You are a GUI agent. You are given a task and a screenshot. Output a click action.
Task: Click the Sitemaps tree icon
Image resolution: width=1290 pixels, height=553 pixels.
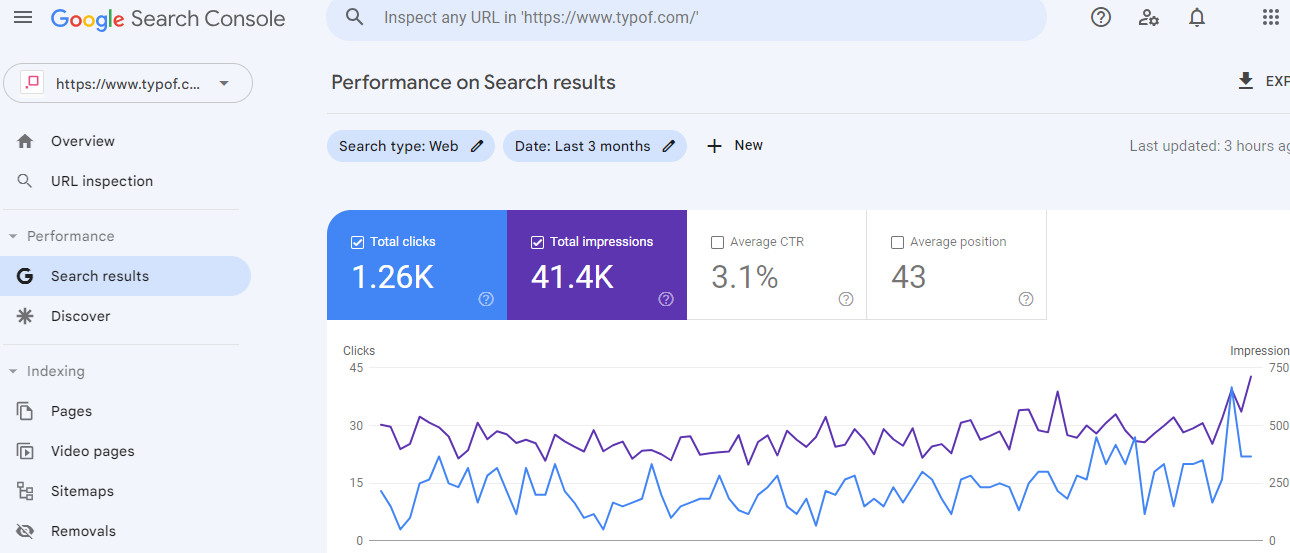tap(26, 491)
